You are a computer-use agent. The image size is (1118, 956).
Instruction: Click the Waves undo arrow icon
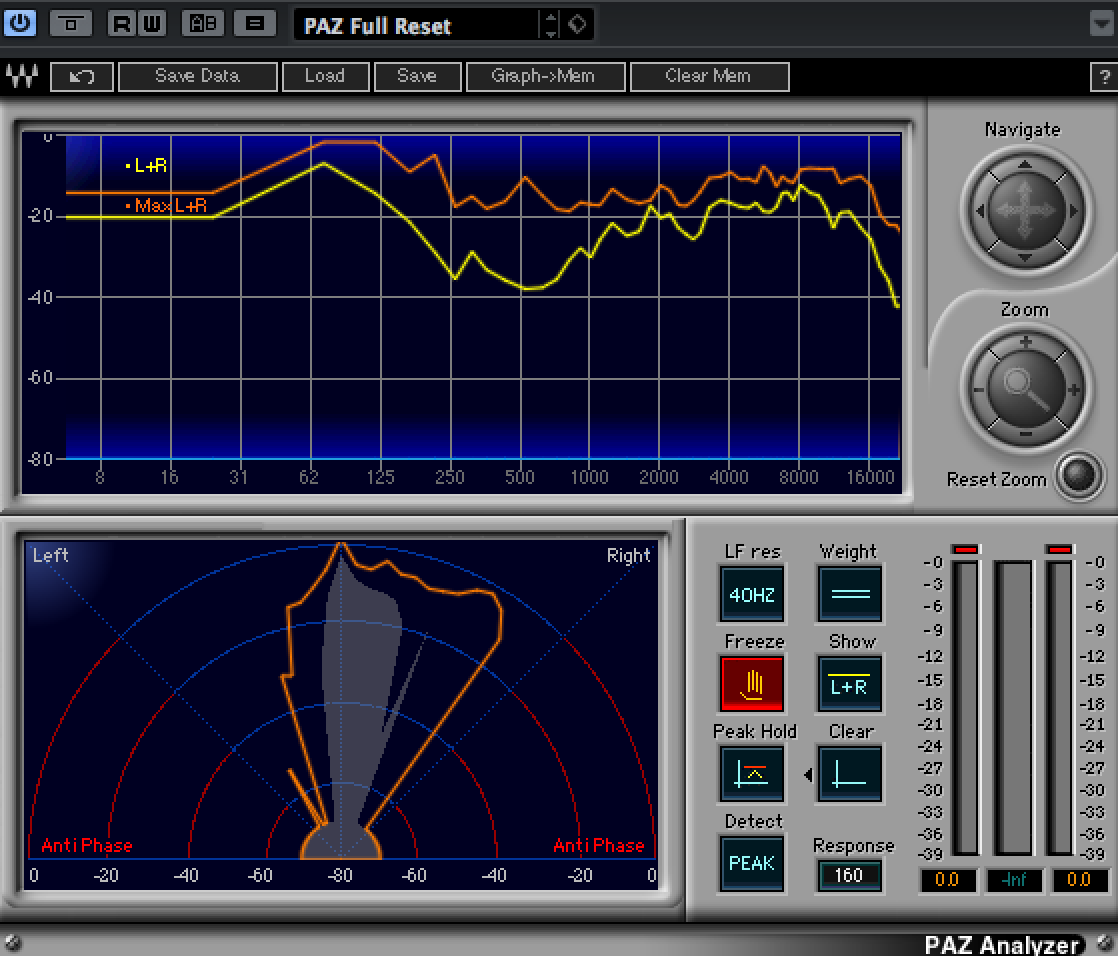click(x=80, y=77)
